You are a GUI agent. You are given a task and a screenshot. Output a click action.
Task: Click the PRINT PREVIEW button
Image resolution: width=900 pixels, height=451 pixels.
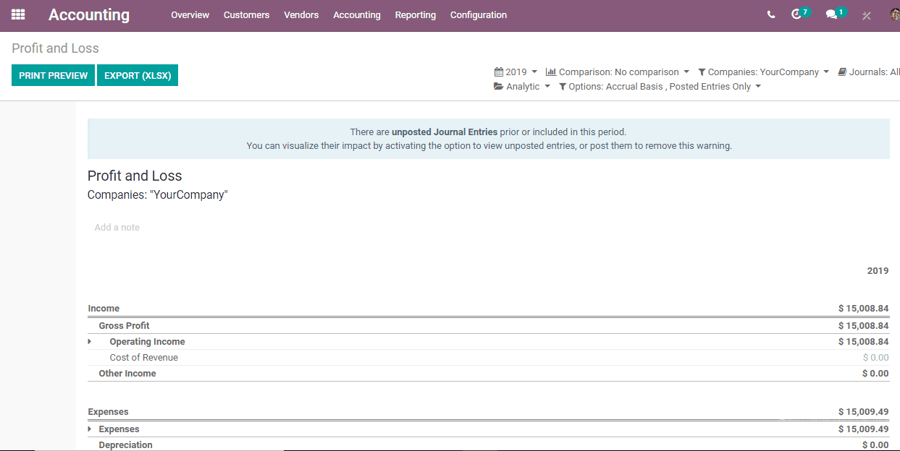[x=53, y=75]
